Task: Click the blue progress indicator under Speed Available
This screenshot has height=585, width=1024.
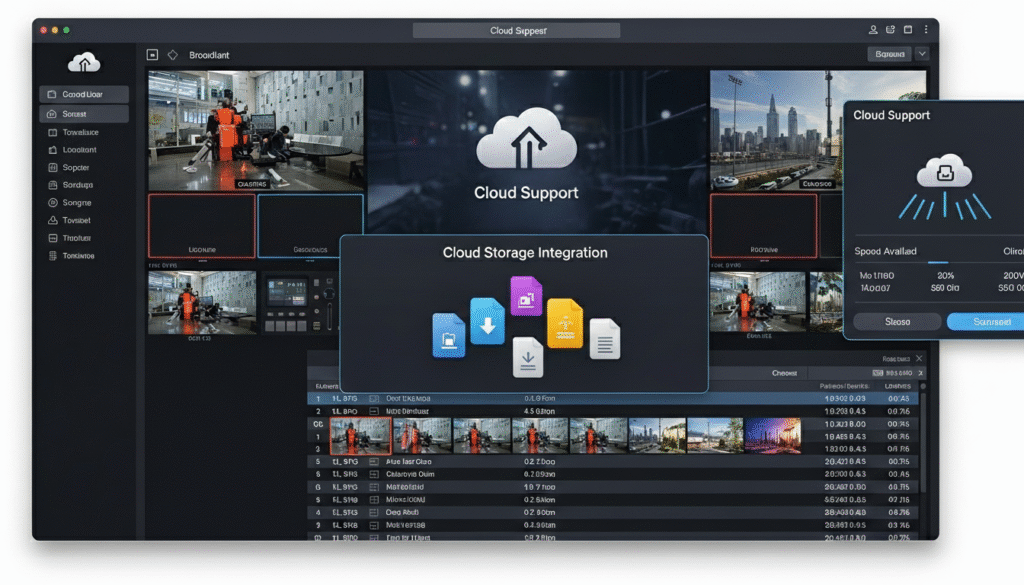Action: pyautogui.click(x=938, y=260)
